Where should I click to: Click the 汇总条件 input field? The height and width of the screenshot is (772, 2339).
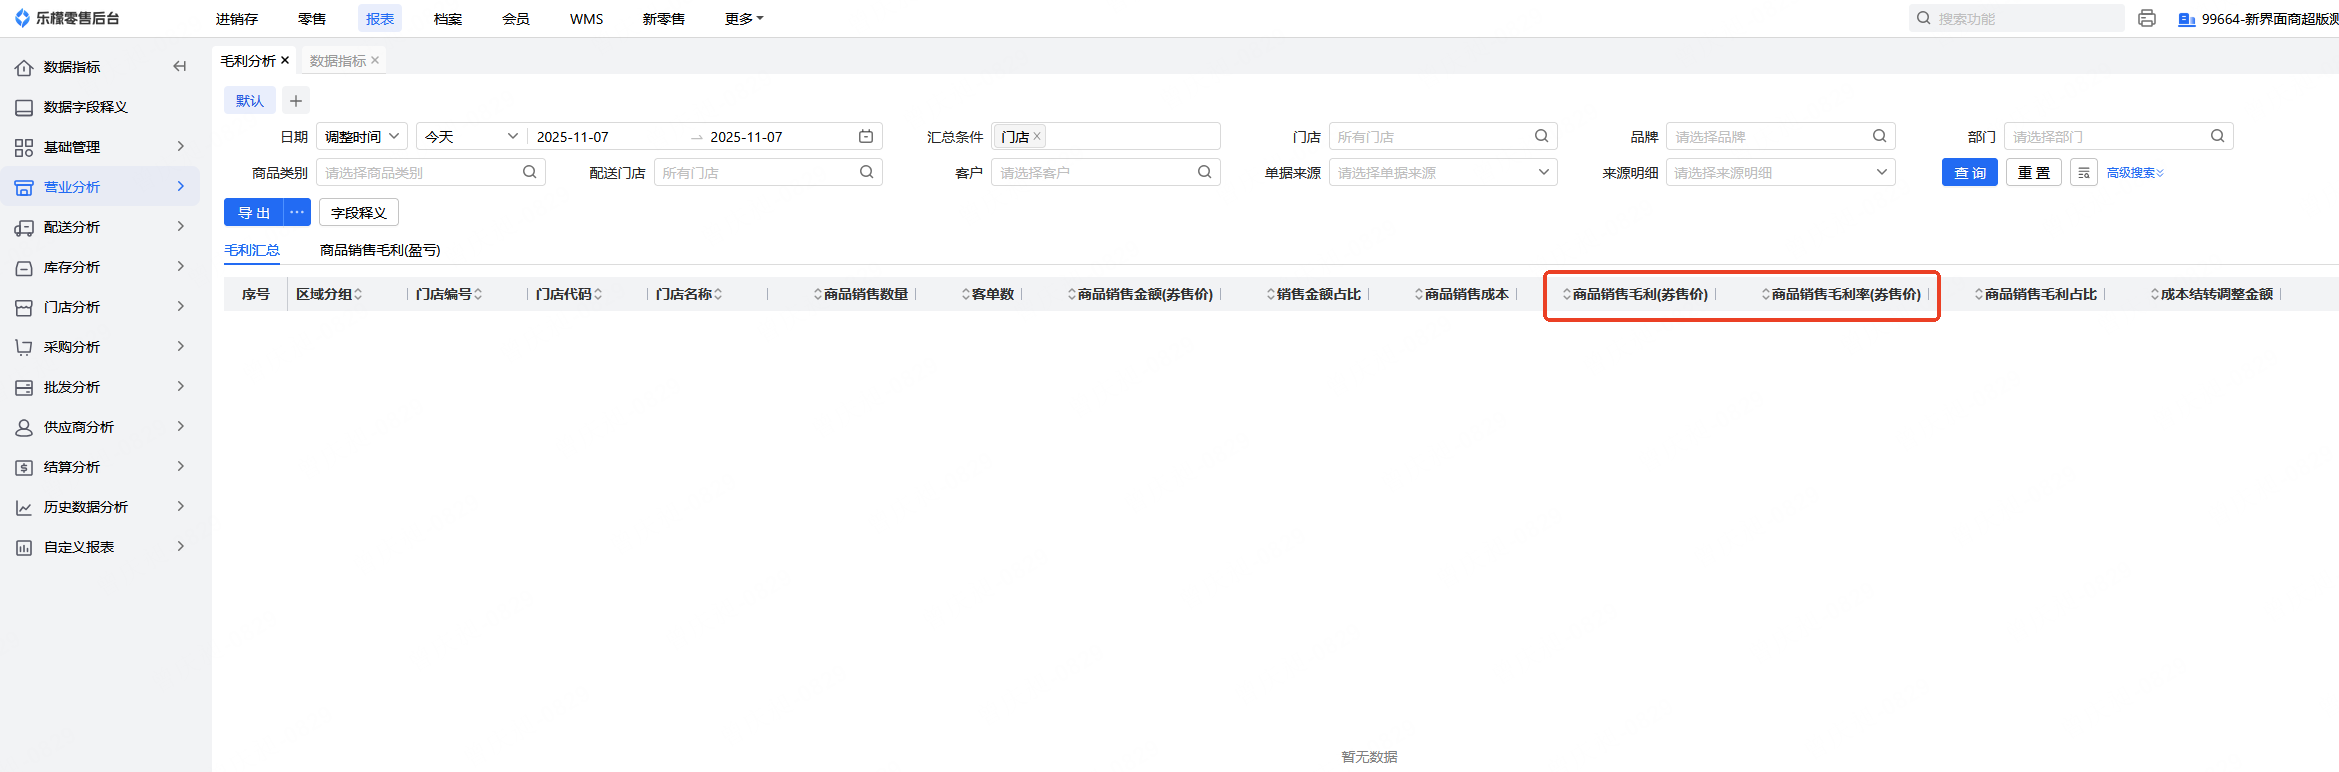click(1106, 136)
